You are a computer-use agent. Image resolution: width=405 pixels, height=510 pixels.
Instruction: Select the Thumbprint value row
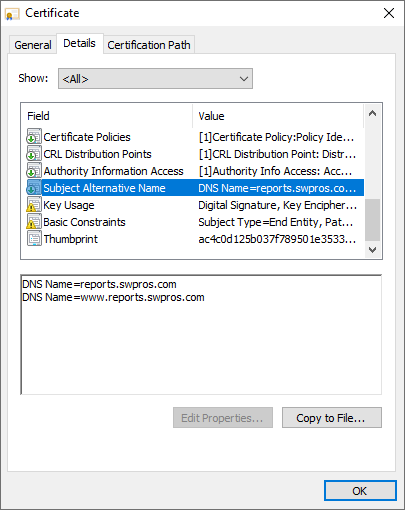(195, 239)
